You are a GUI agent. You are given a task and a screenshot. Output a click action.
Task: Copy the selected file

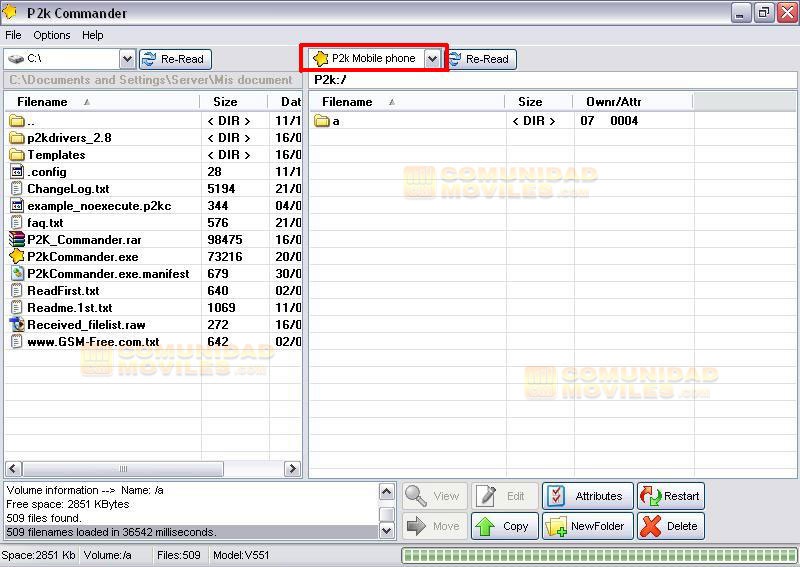[x=505, y=526]
